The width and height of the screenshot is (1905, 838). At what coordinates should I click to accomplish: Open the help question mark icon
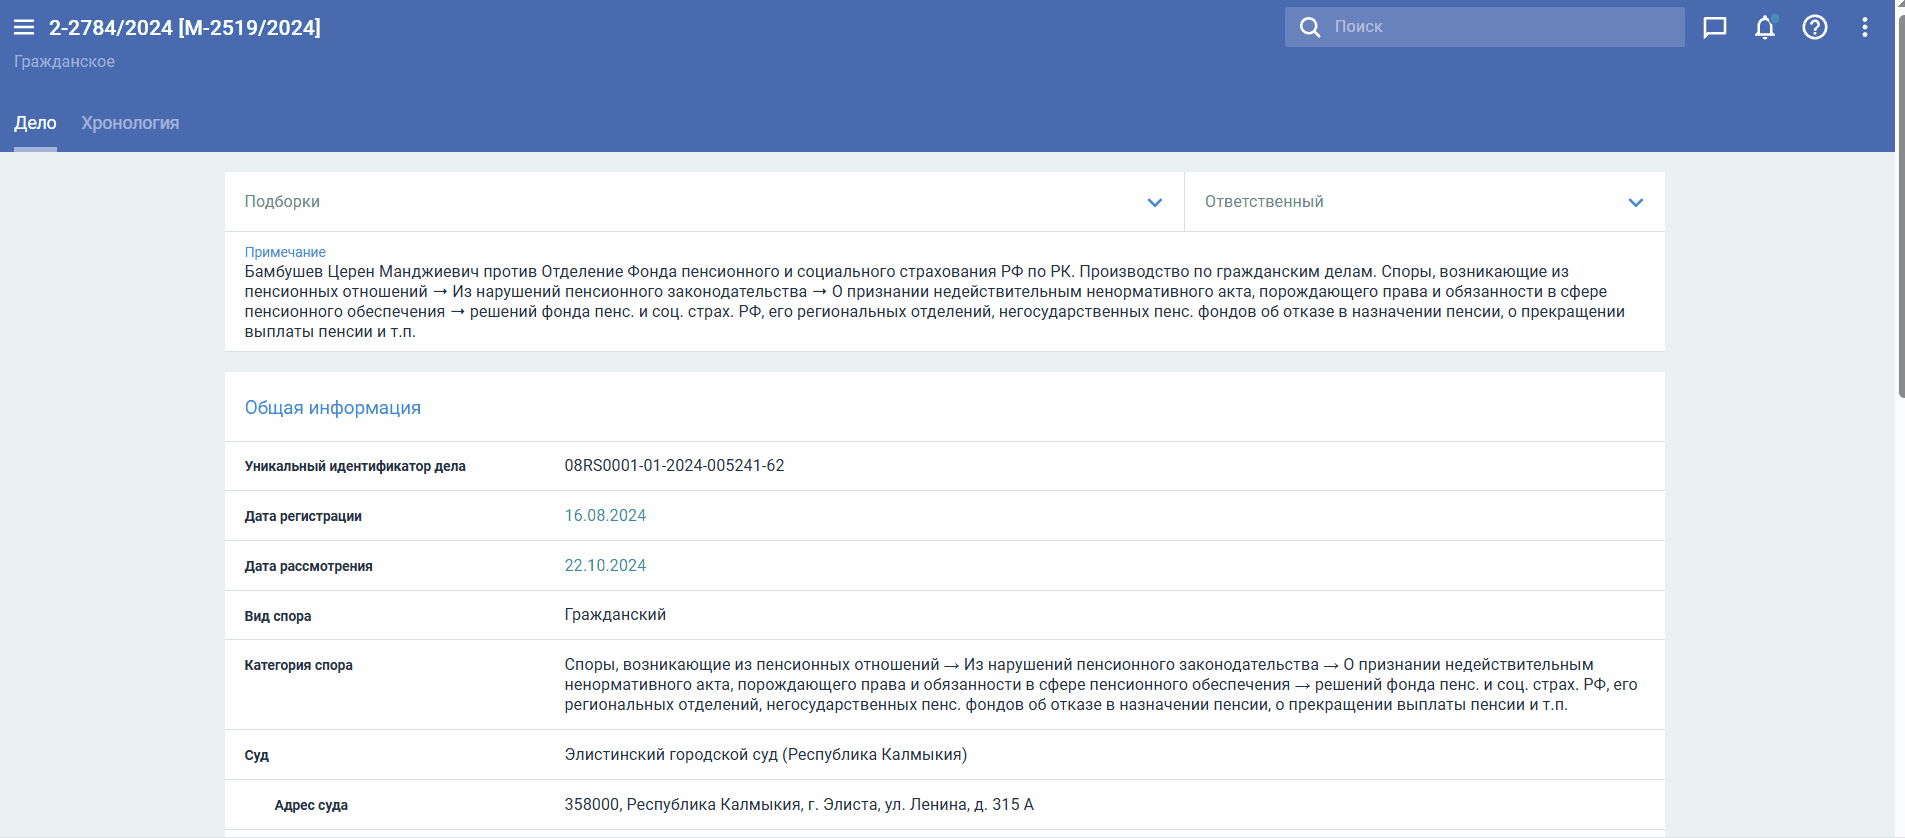pyautogui.click(x=1814, y=27)
